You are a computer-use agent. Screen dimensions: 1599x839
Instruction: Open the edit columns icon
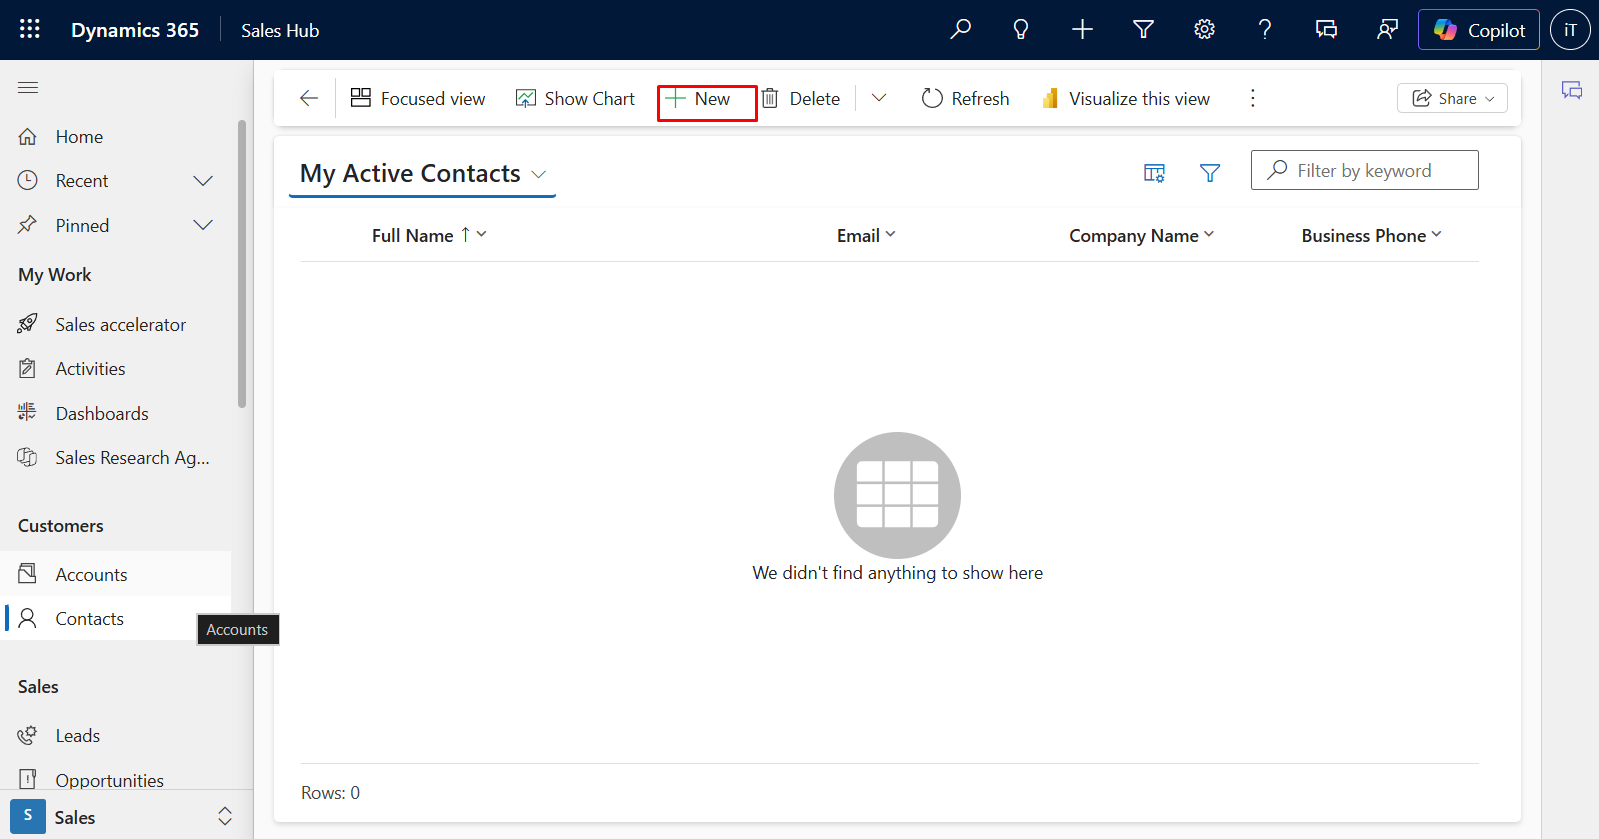tap(1154, 173)
